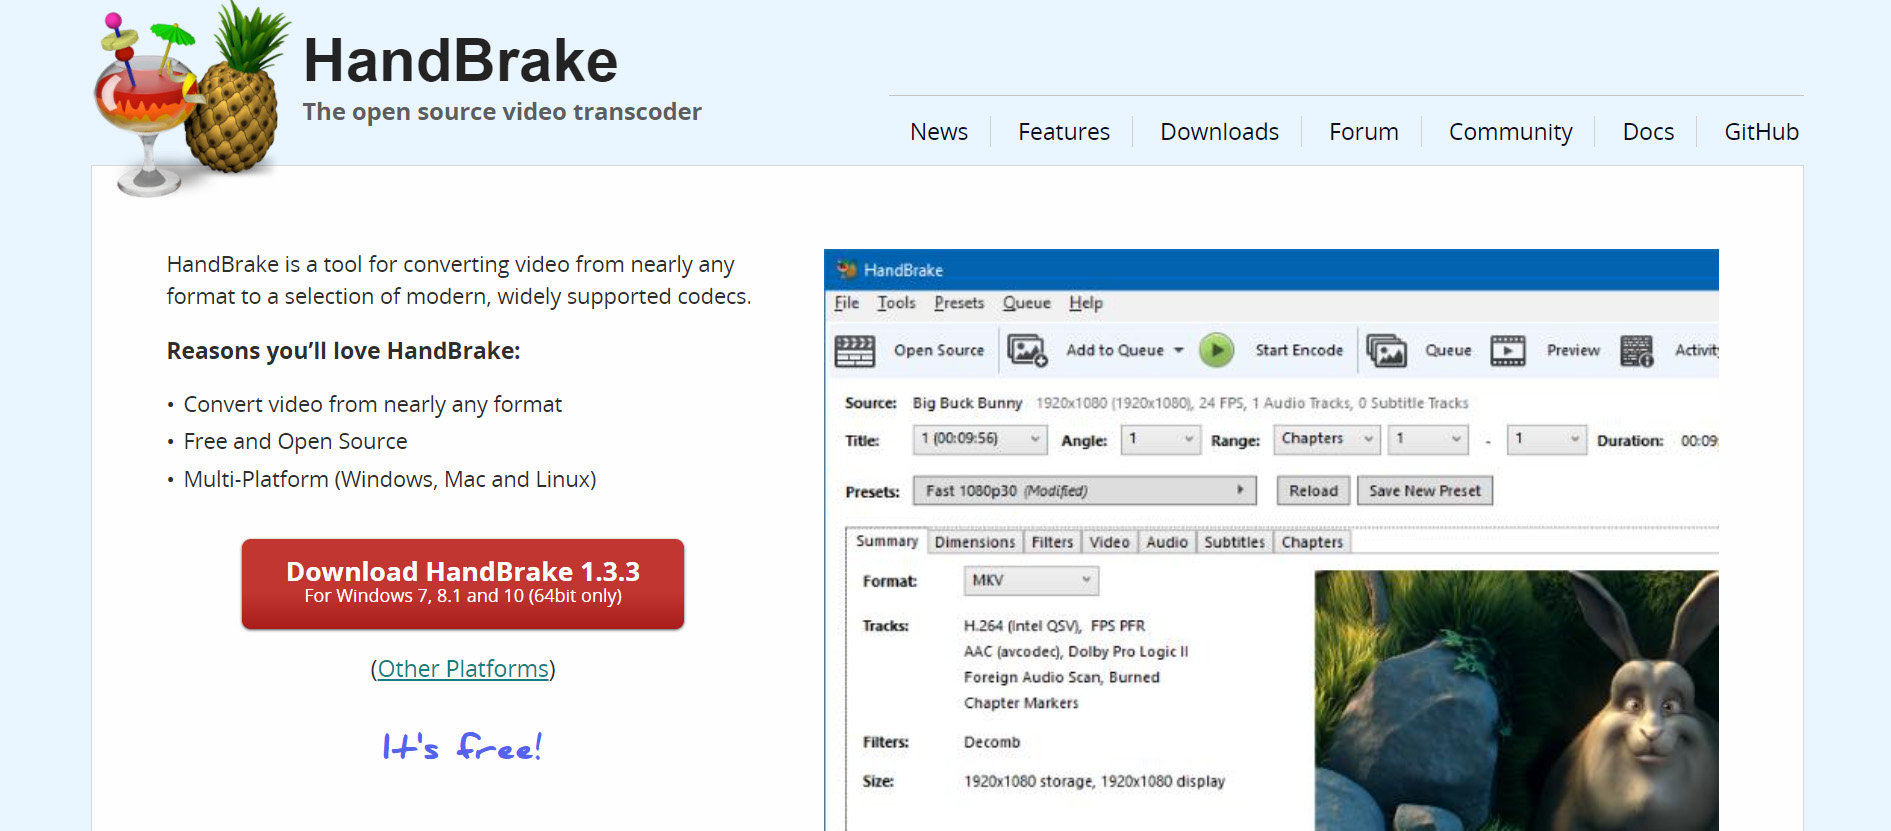Go to the Features page
Image resolution: width=1891 pixels, height=831 pixels.
(x=1064, y=132)
